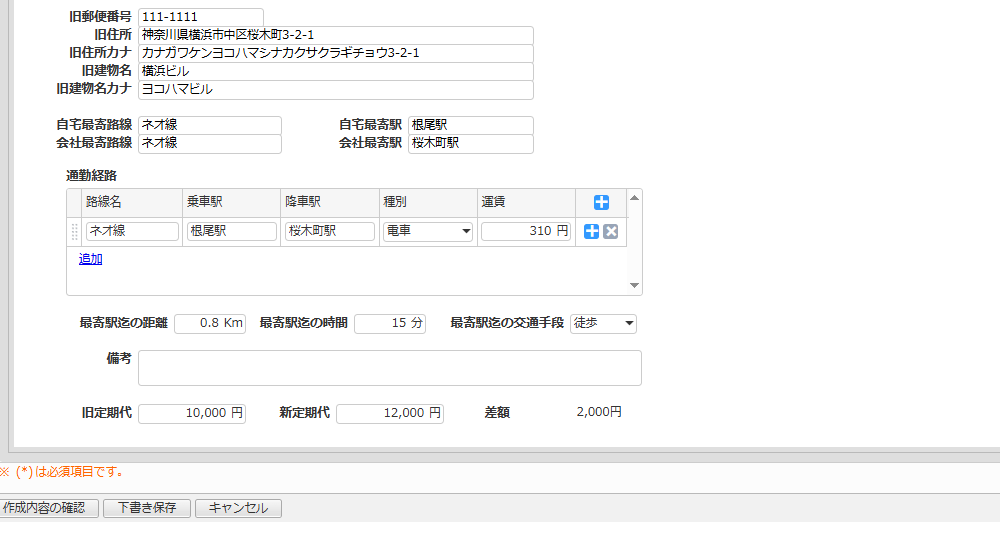Click the scroll up arrow of the route table
Image resolution: width=1000 pixels, height=550 pixels.
click(634, 198)
